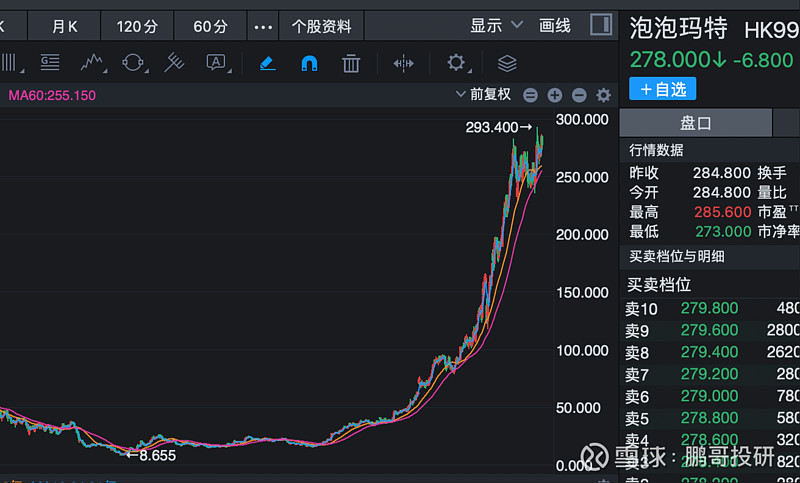Click the equals reset zoom icon
This screenshot has width=800, height=483.
click(531, 95)
